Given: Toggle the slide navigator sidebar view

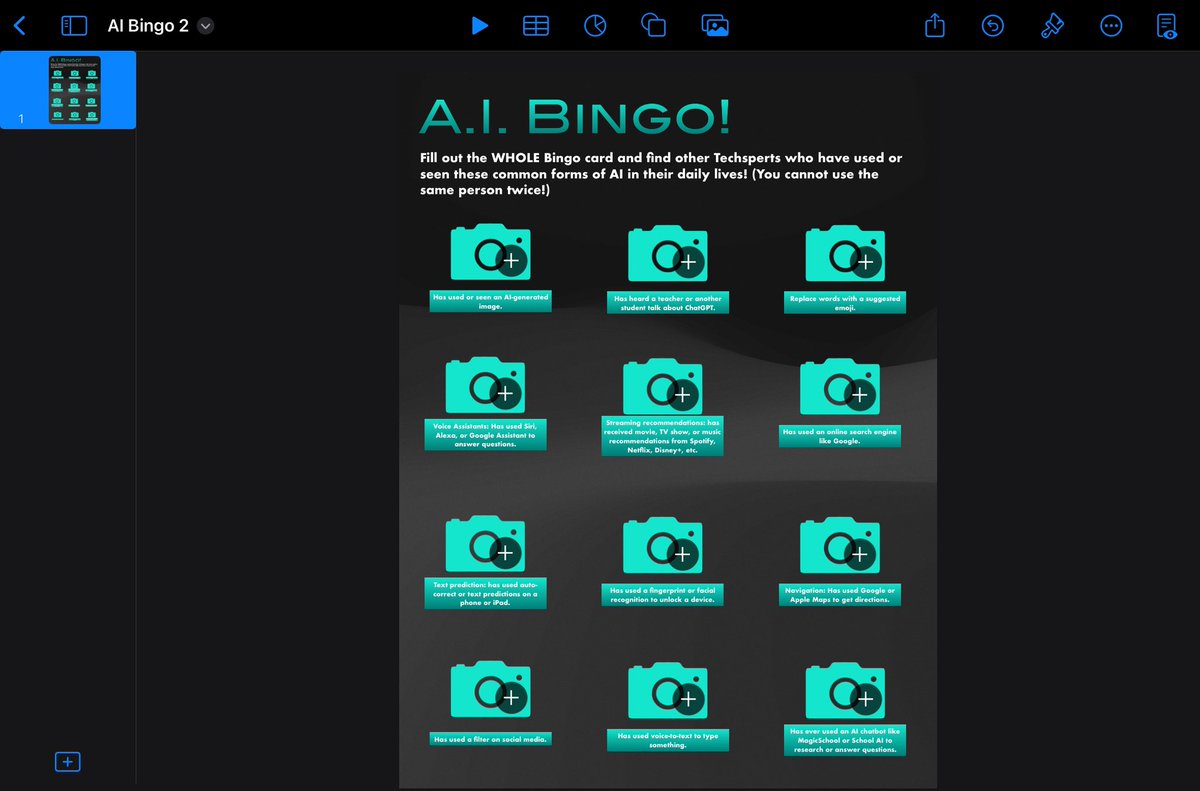Looking at the screenshot, I should 73,26.
